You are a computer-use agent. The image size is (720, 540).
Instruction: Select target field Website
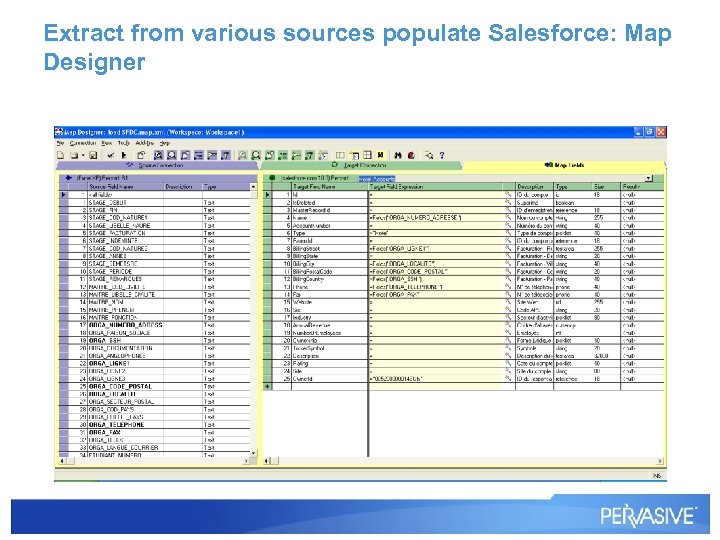point(329,302)
